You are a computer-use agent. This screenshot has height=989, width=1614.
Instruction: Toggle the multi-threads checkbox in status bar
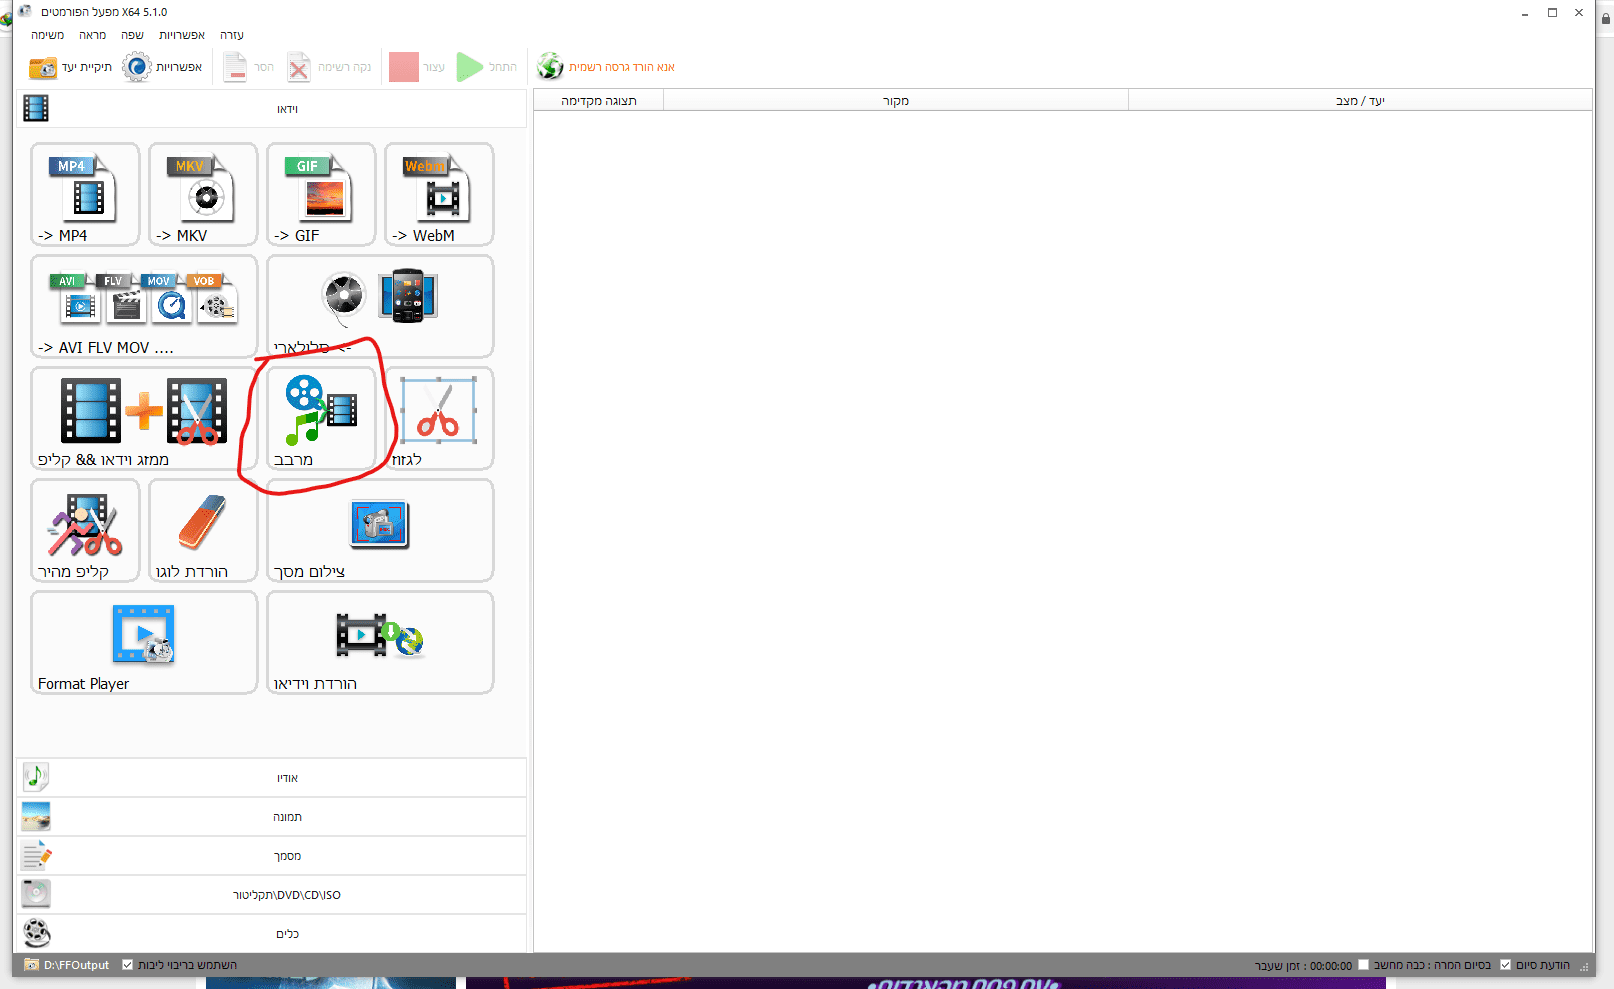[127, 965]
